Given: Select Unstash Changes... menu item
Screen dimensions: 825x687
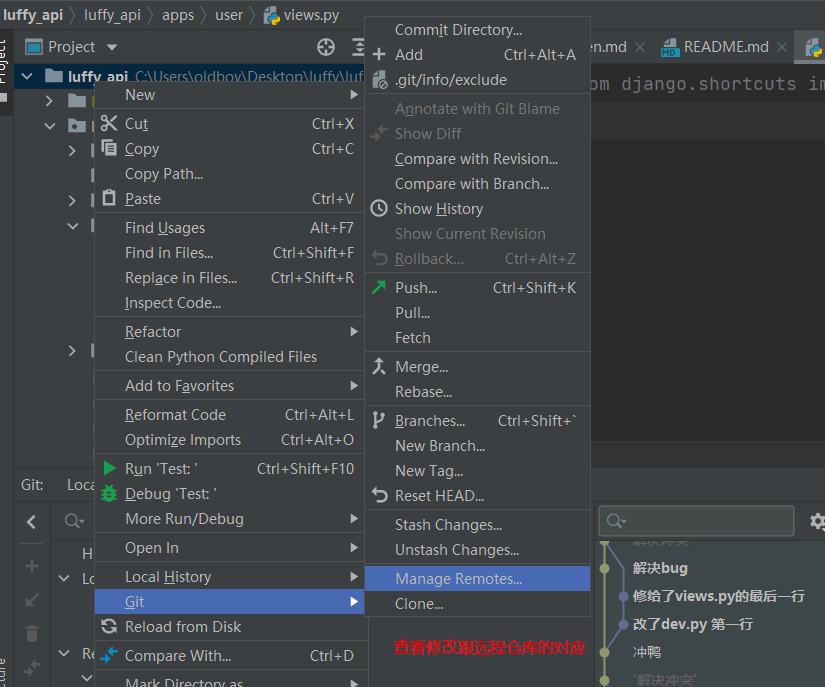Looking at the screenshot, I should point(477,550).
